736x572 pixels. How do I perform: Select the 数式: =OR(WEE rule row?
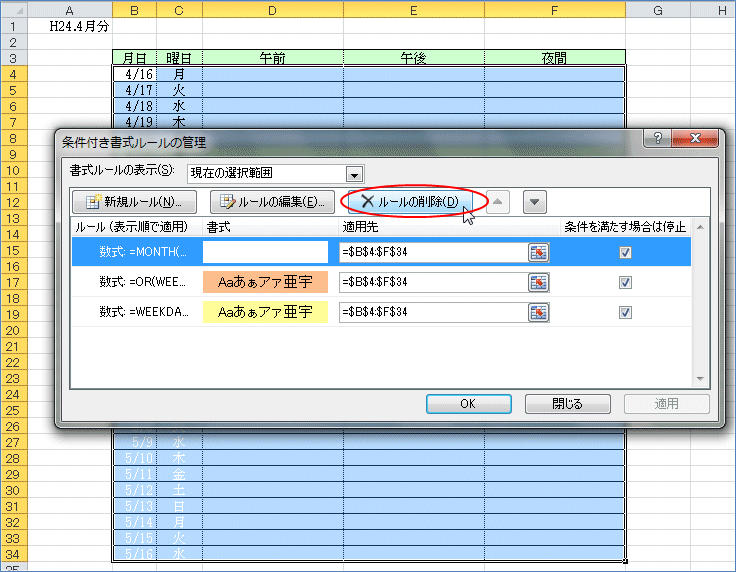[x=381, y=282]
